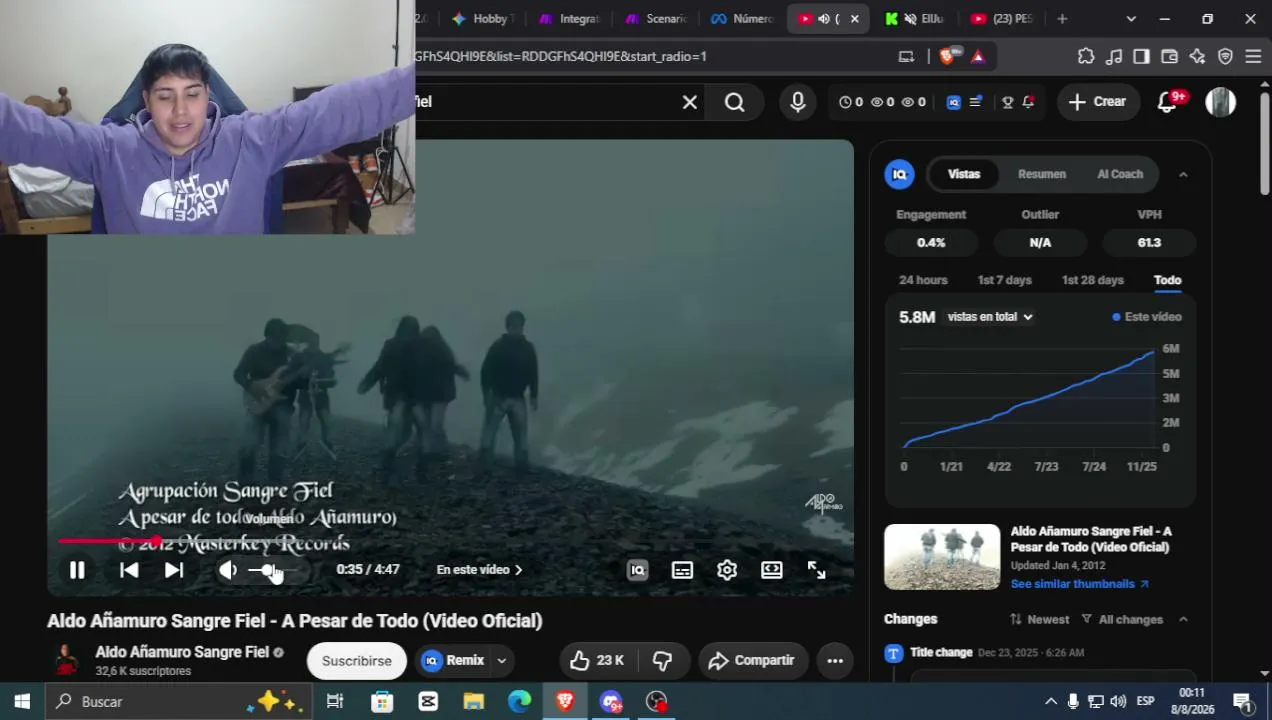This screenshot has width=1272, height=720.
Task: Pause the video with the pause button
Action: pyautogui.click(x=77, y=570)
